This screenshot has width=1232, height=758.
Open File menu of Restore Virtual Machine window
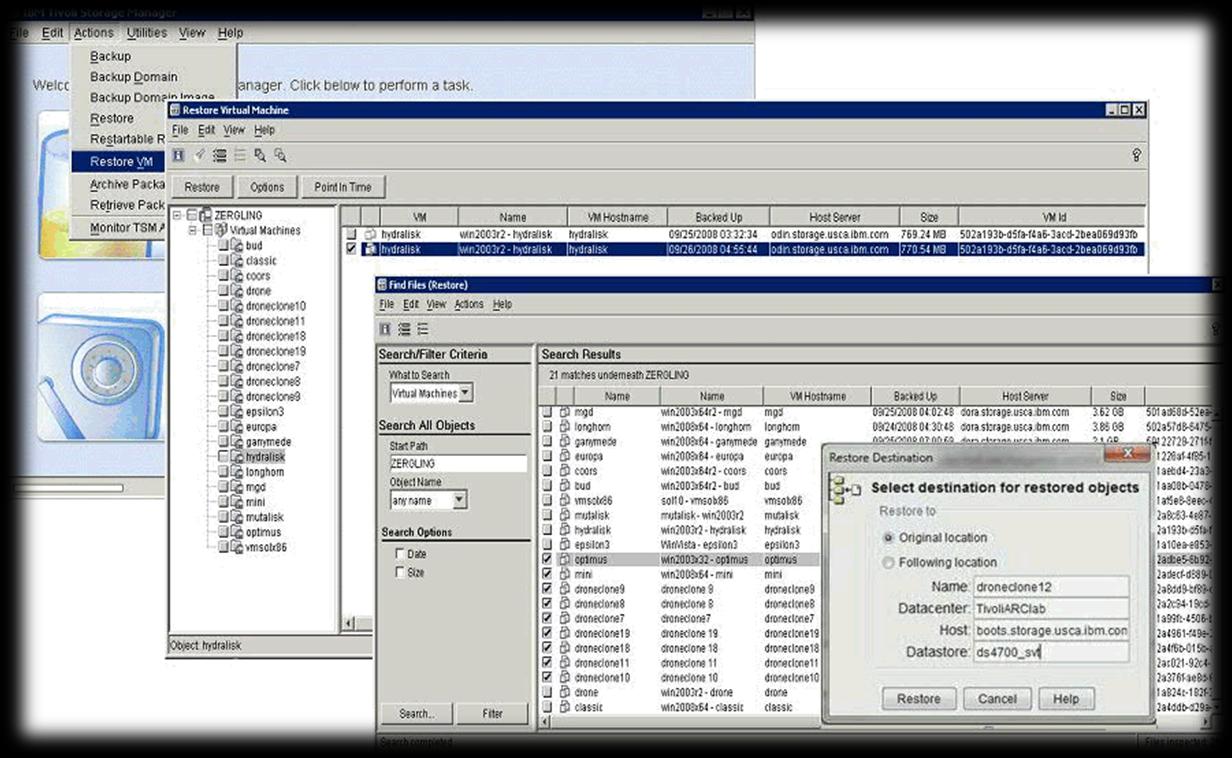(x=180, y=130)
